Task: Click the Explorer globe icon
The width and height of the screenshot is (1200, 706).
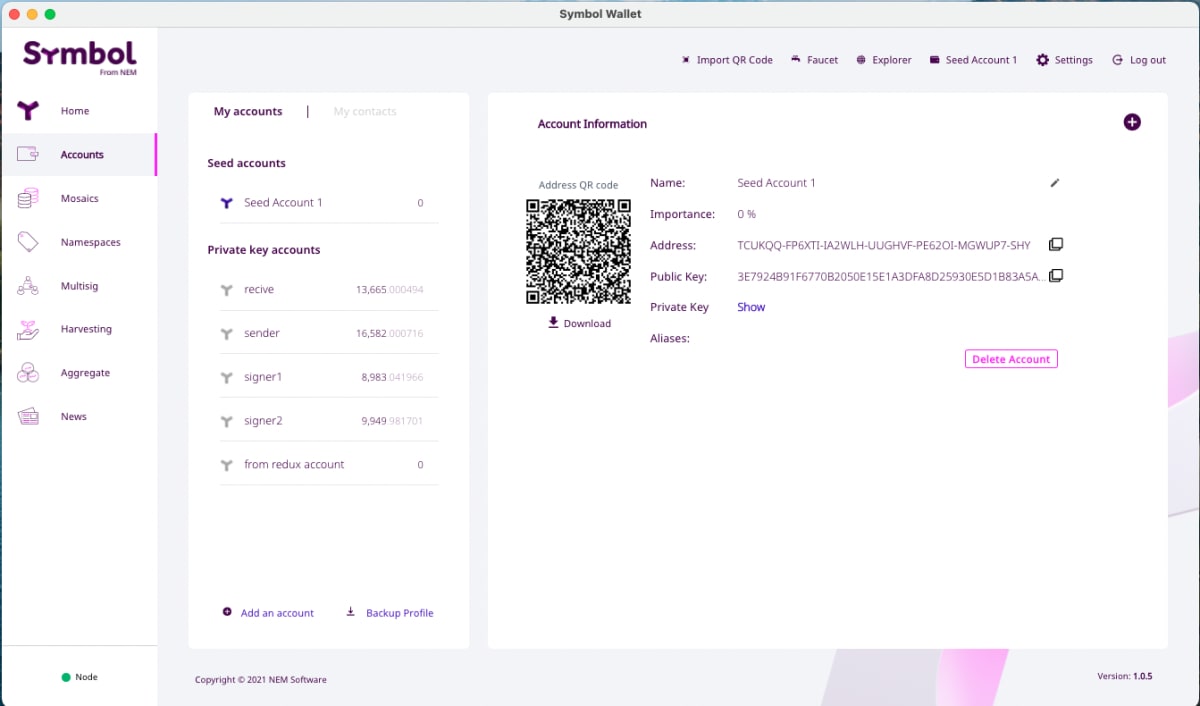Action: click(861, 60)
